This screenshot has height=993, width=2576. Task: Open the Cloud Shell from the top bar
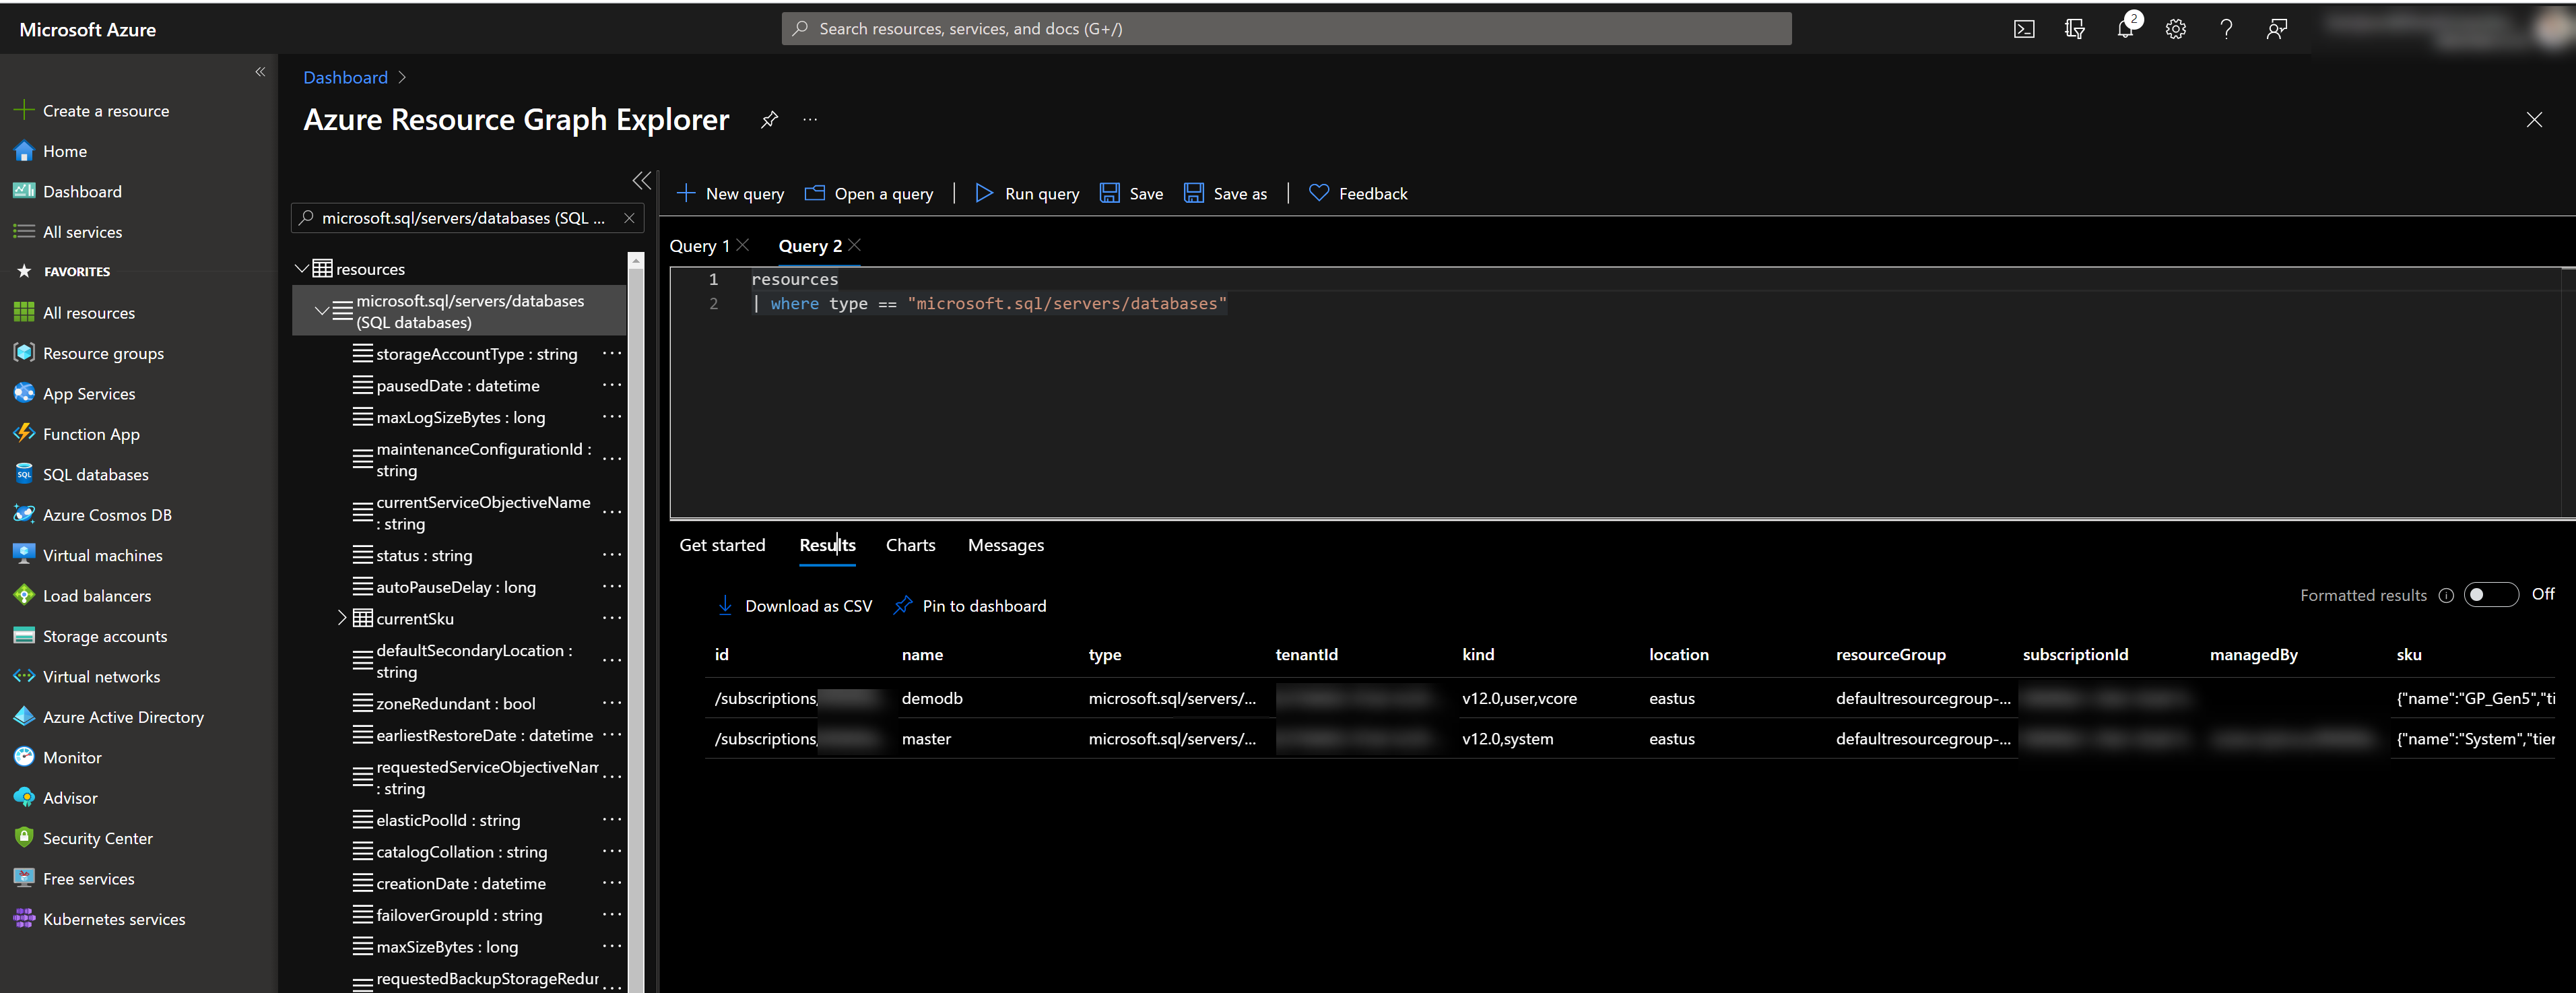pyautogui.click(x=2023, y=28)
